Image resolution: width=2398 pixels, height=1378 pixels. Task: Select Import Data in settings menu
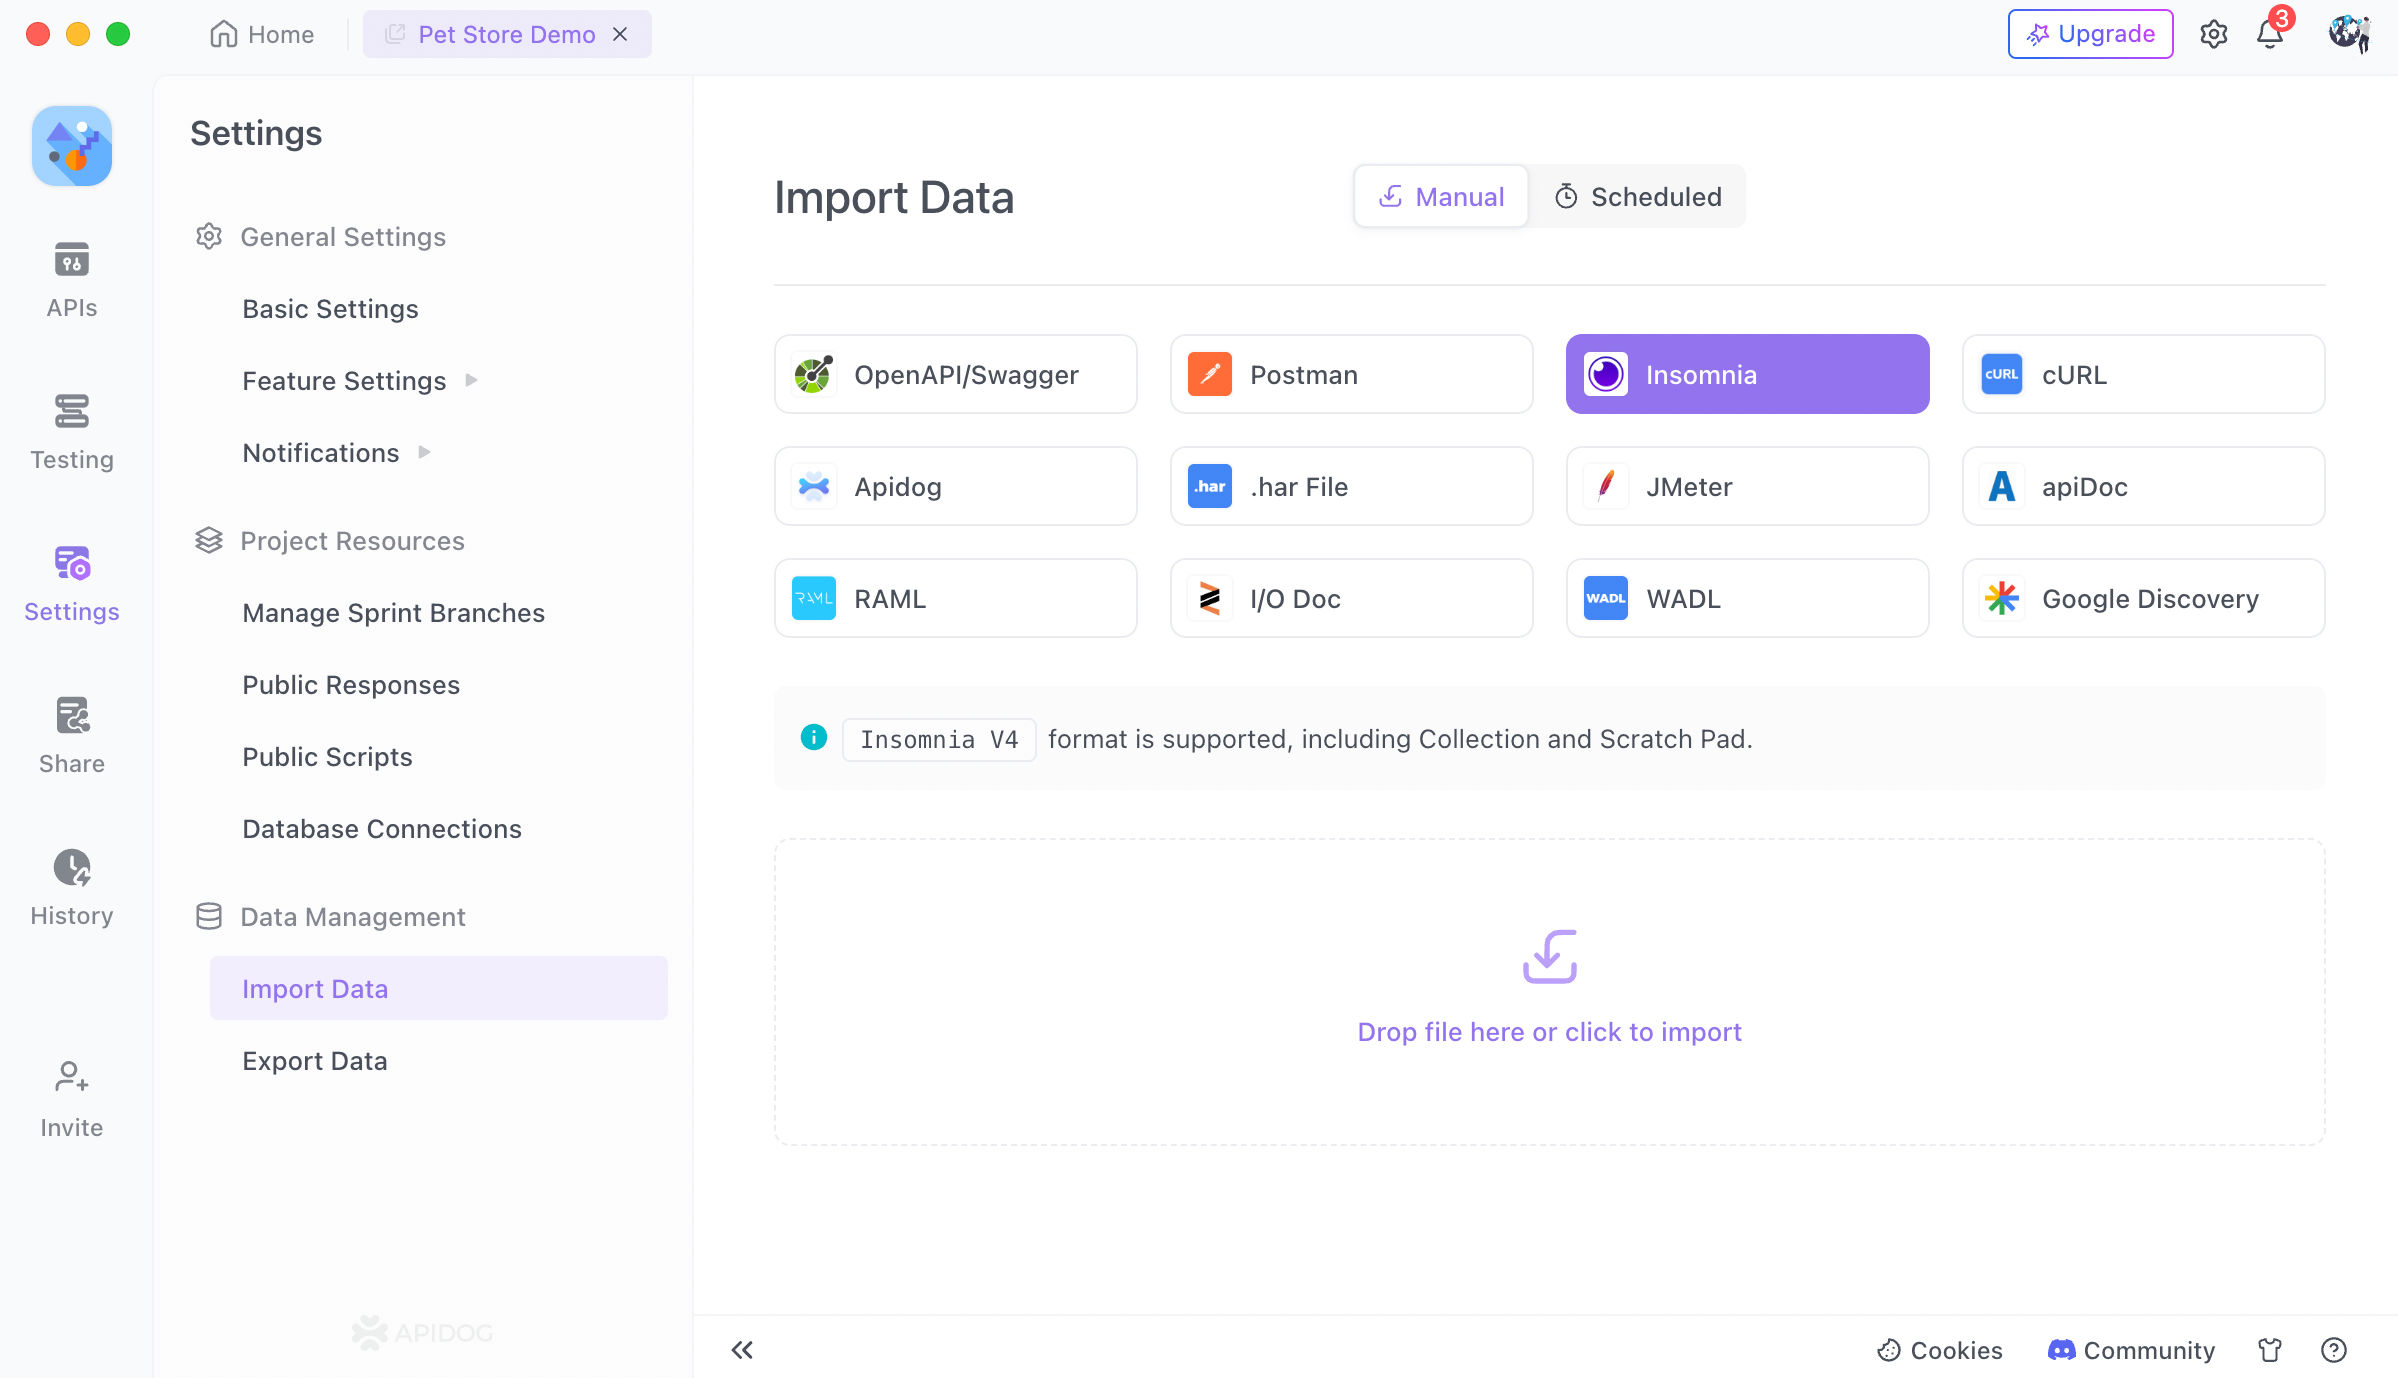pyautogui.click(x=438, y=988)
